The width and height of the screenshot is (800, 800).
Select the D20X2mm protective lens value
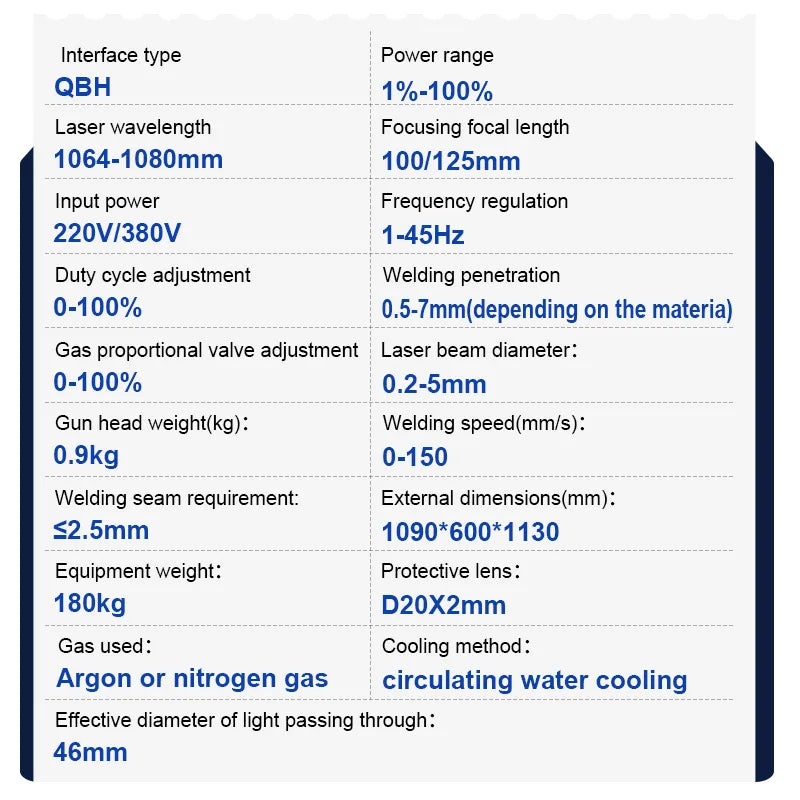(444, 605)
